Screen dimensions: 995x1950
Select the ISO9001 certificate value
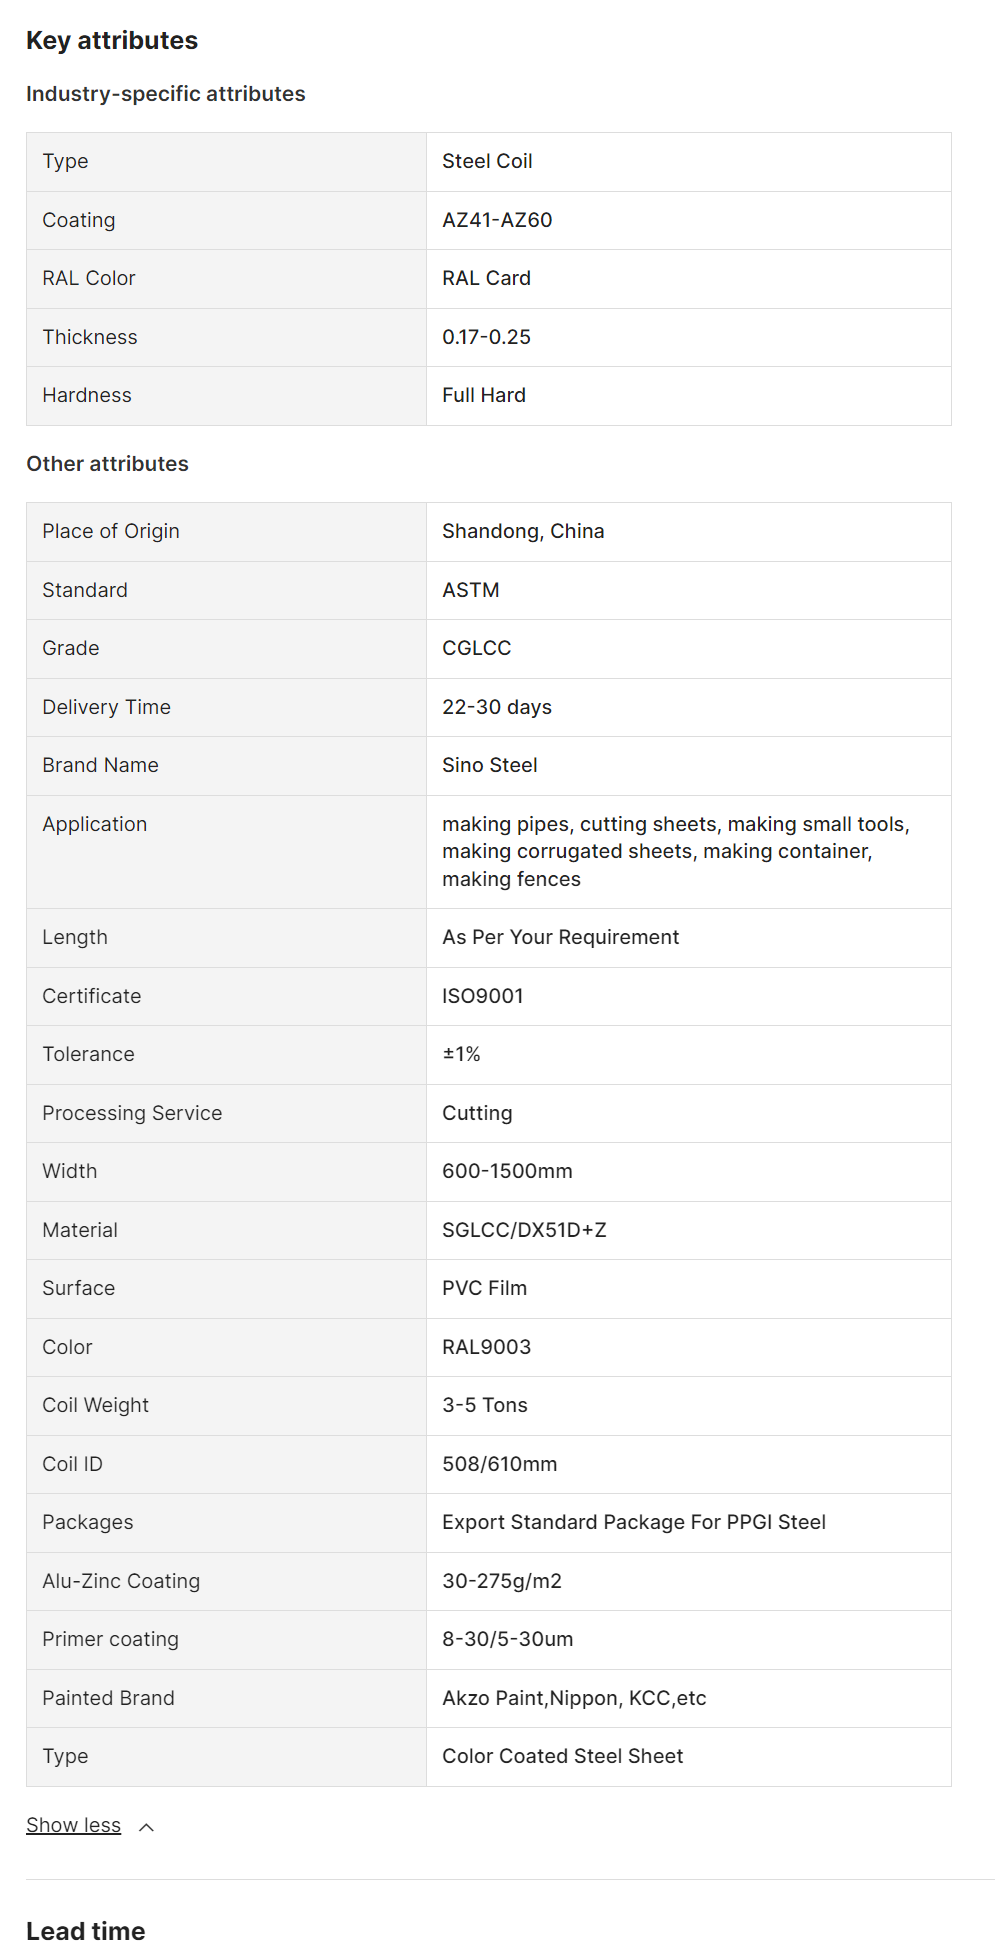(483, 996)
